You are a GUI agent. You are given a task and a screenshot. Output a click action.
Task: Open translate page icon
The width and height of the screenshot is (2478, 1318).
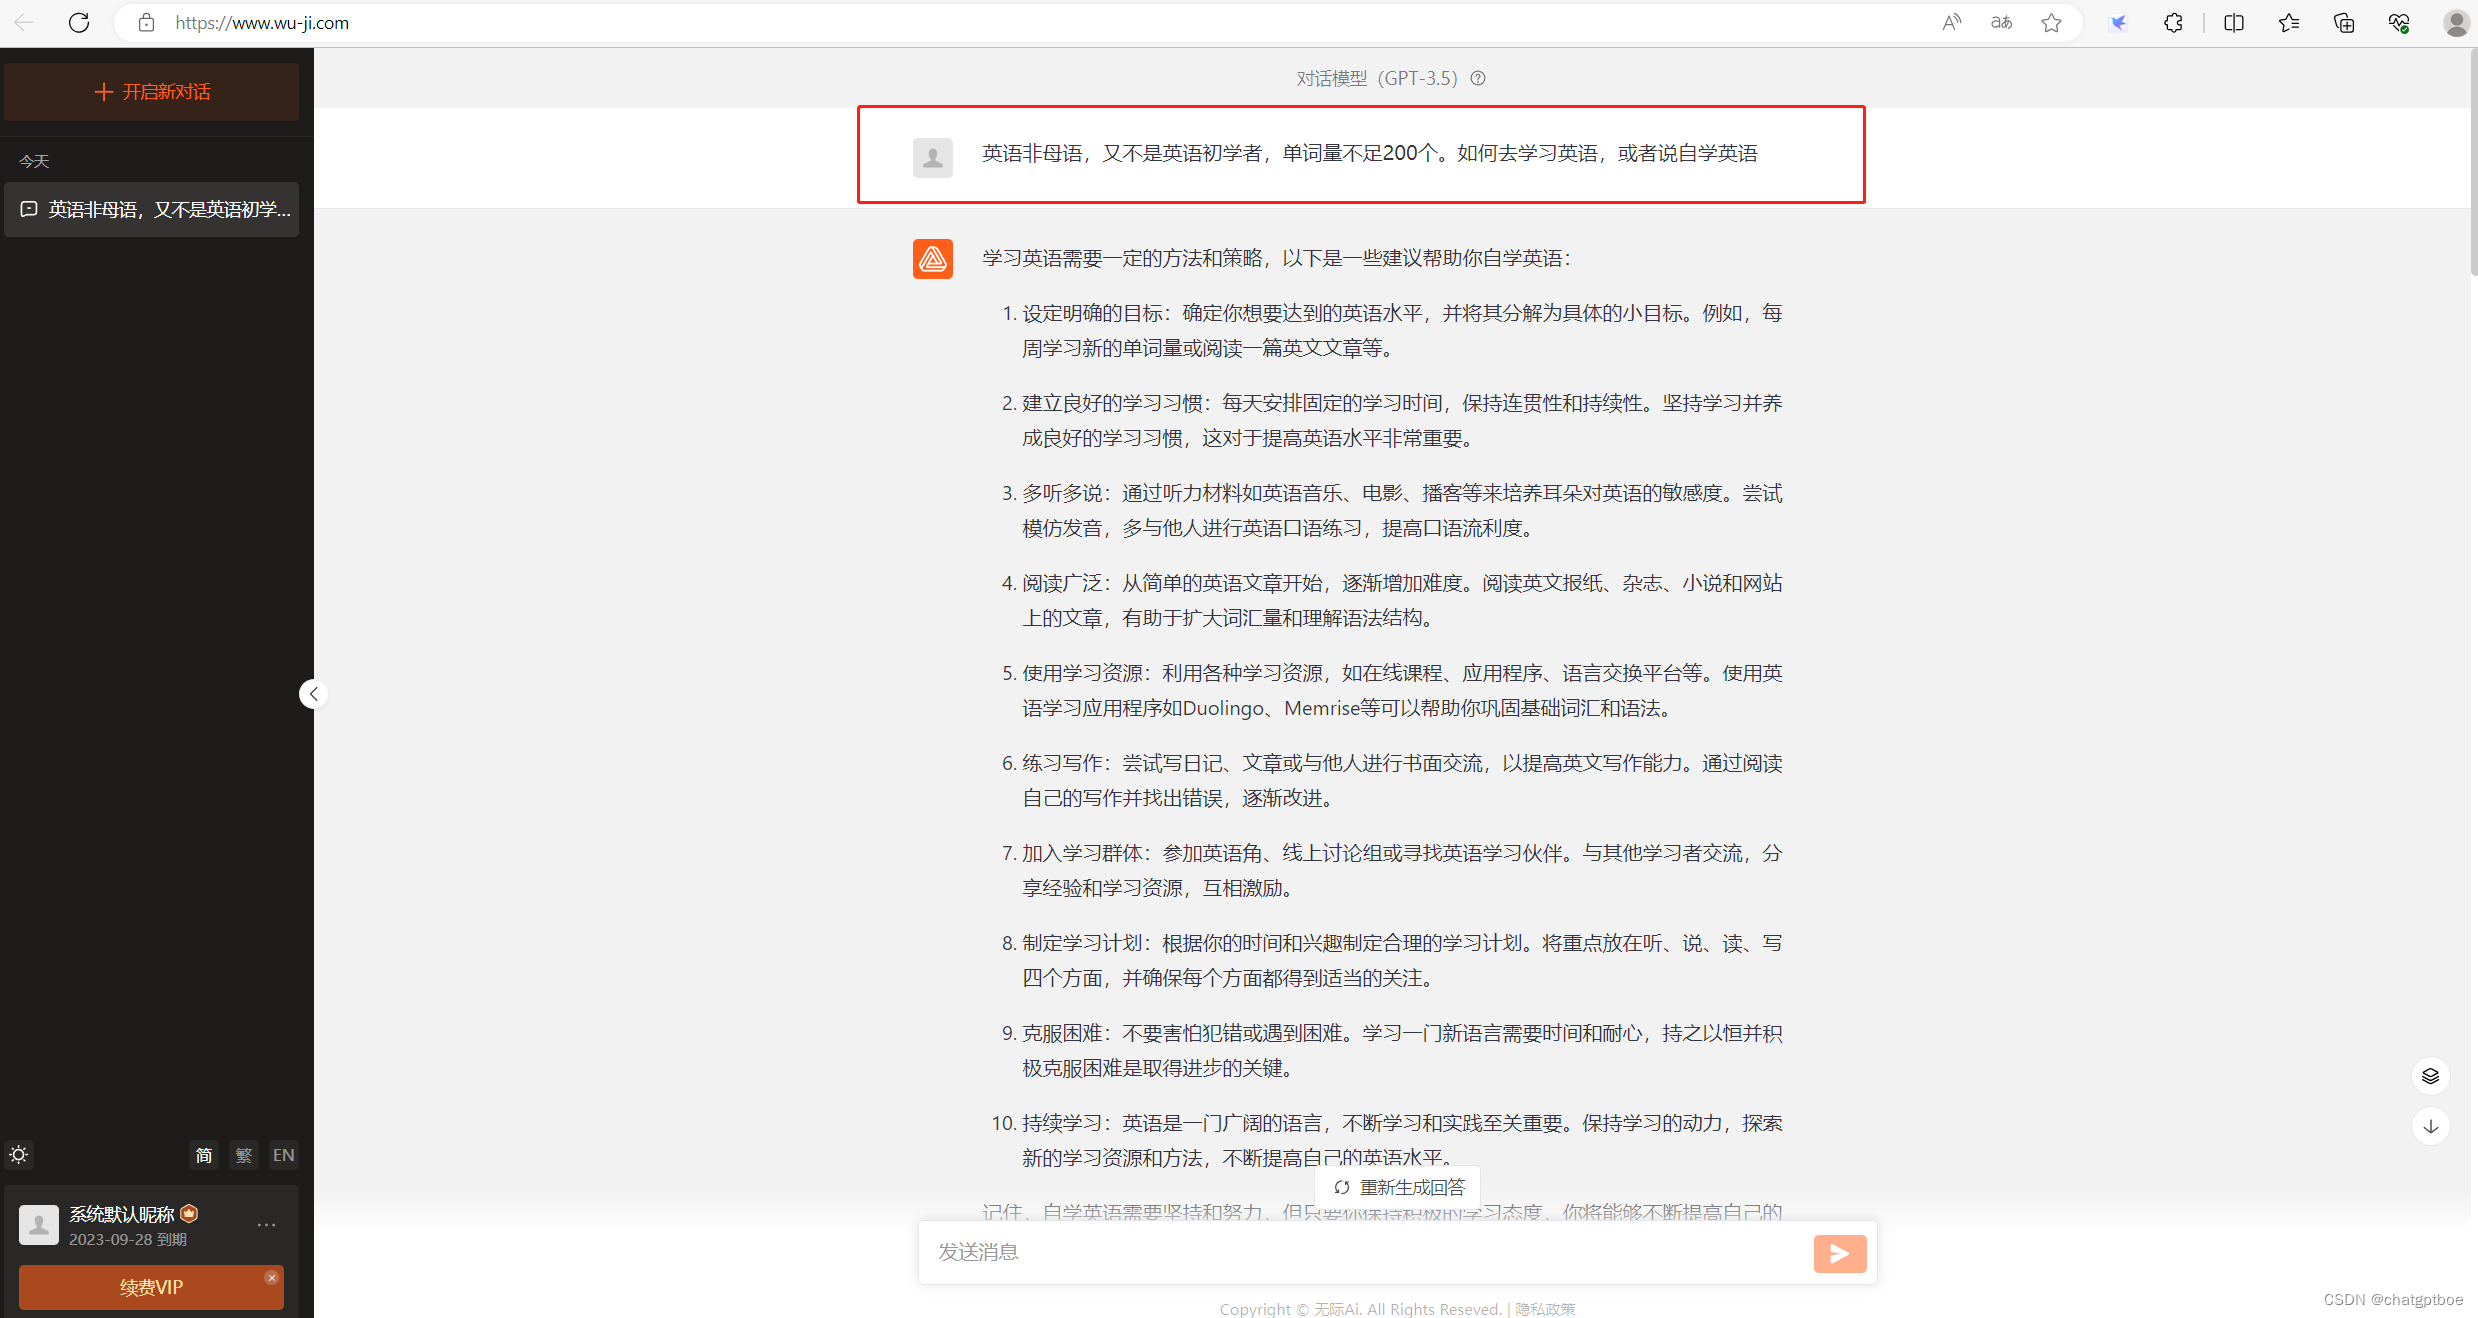coord(2001,22)
